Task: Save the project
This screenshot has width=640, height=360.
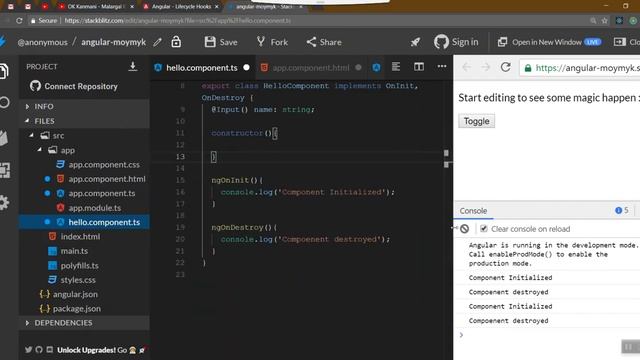Action: coord(221,42)
